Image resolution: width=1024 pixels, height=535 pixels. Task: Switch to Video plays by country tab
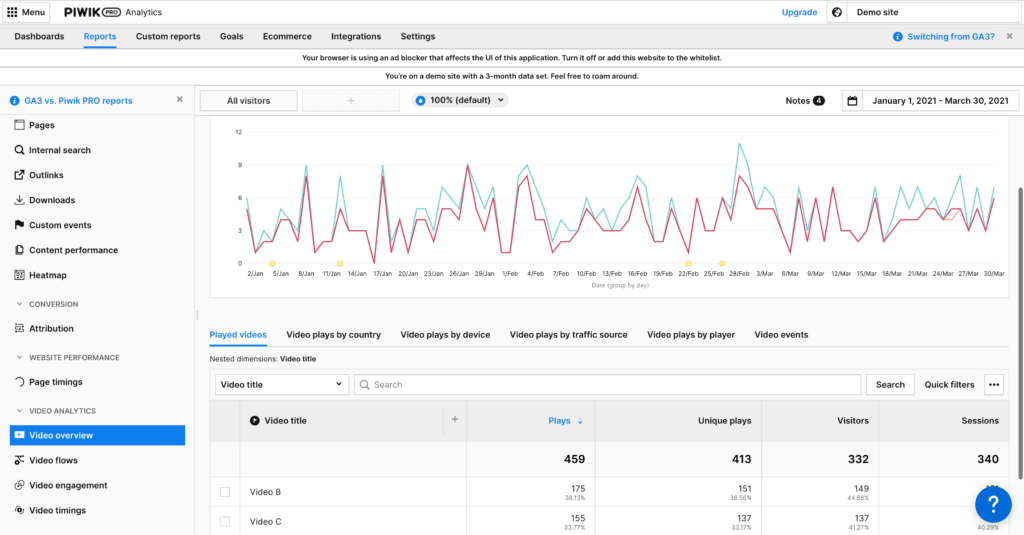pos(333,334)
